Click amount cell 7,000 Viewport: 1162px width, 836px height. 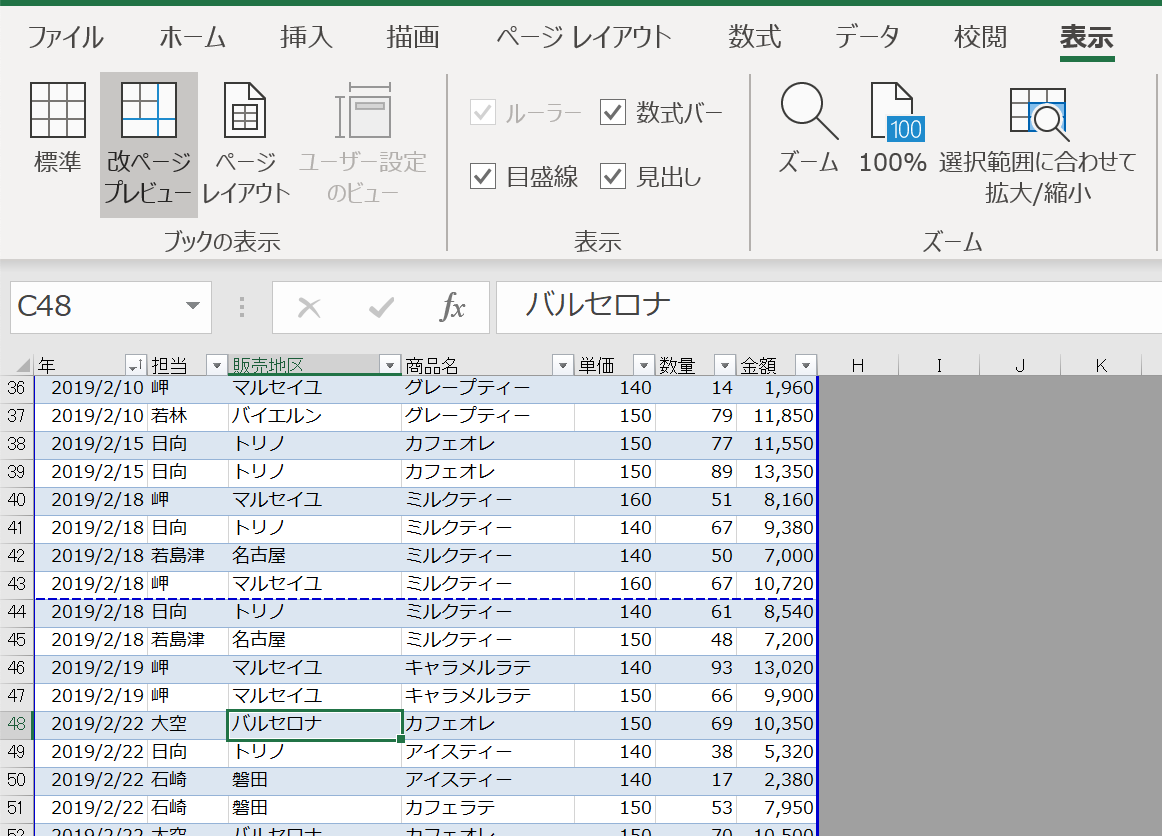[x=775, y=556]
